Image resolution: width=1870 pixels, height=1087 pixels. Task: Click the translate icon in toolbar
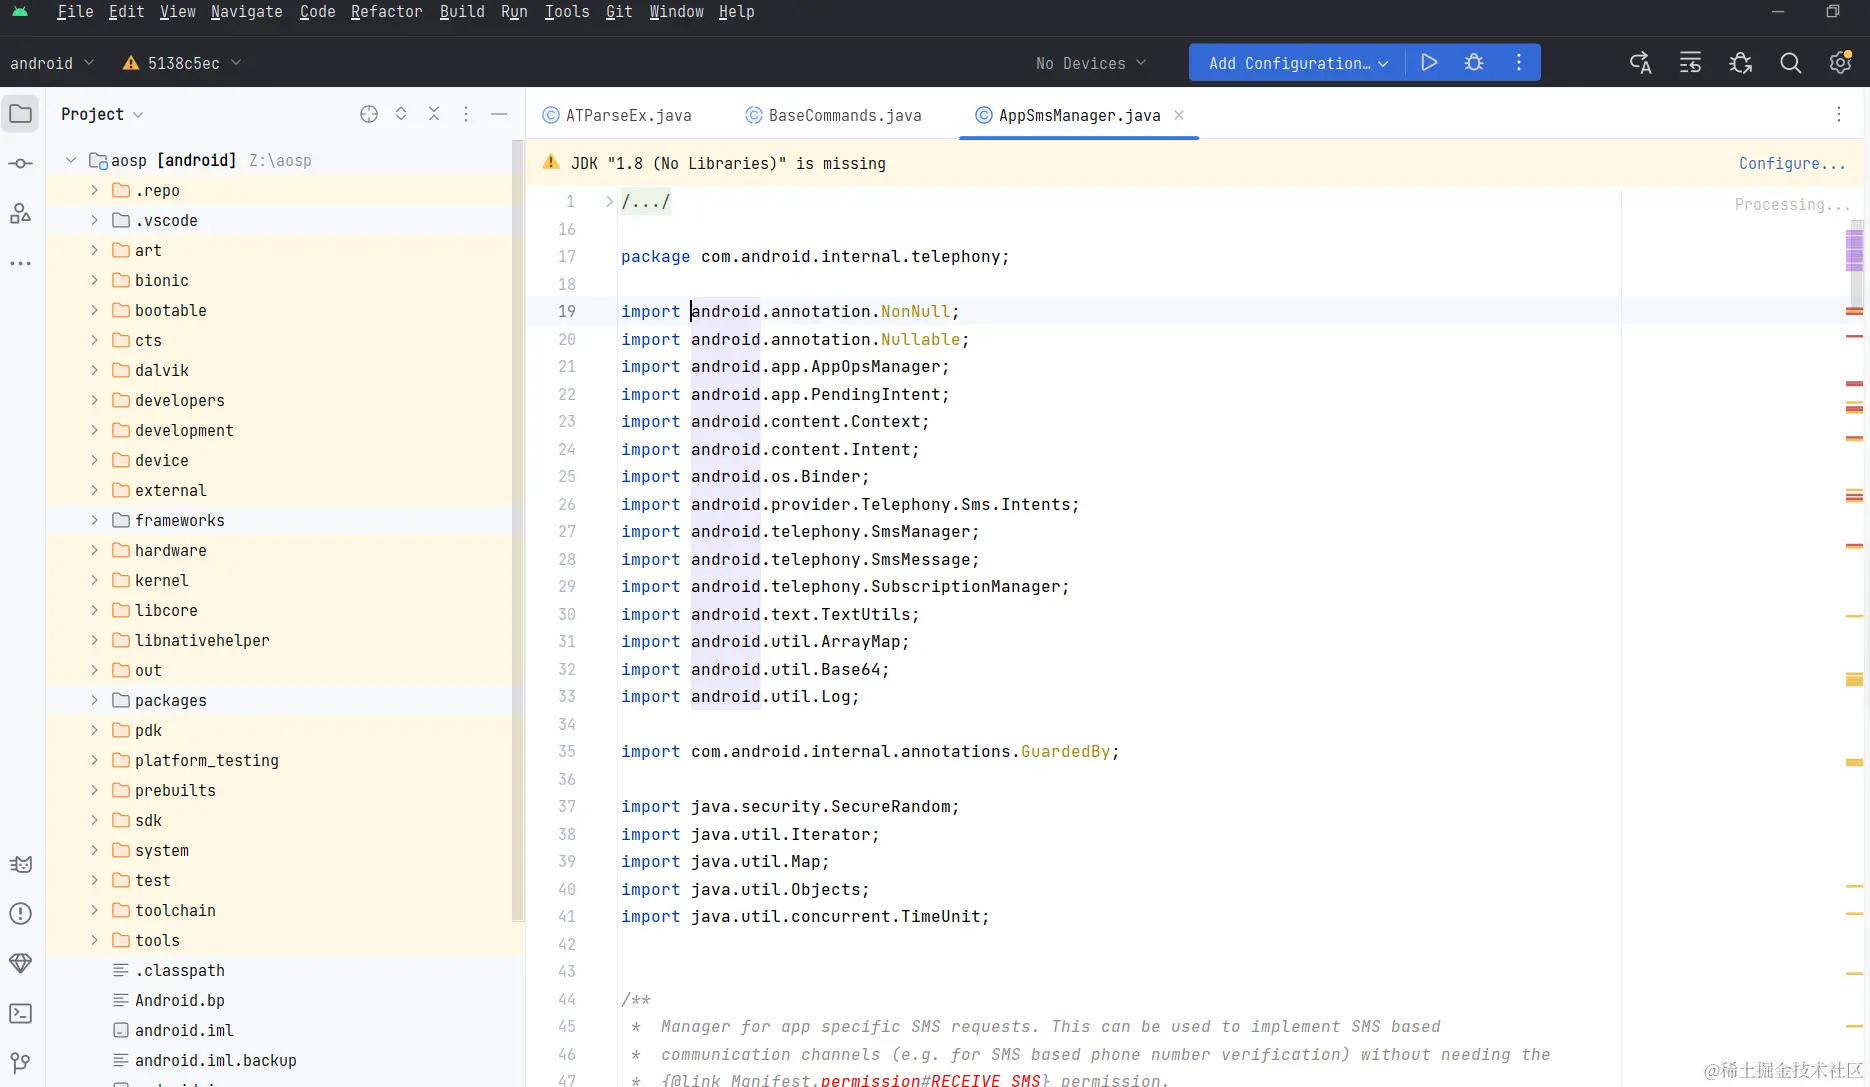tap(1640, 63)
